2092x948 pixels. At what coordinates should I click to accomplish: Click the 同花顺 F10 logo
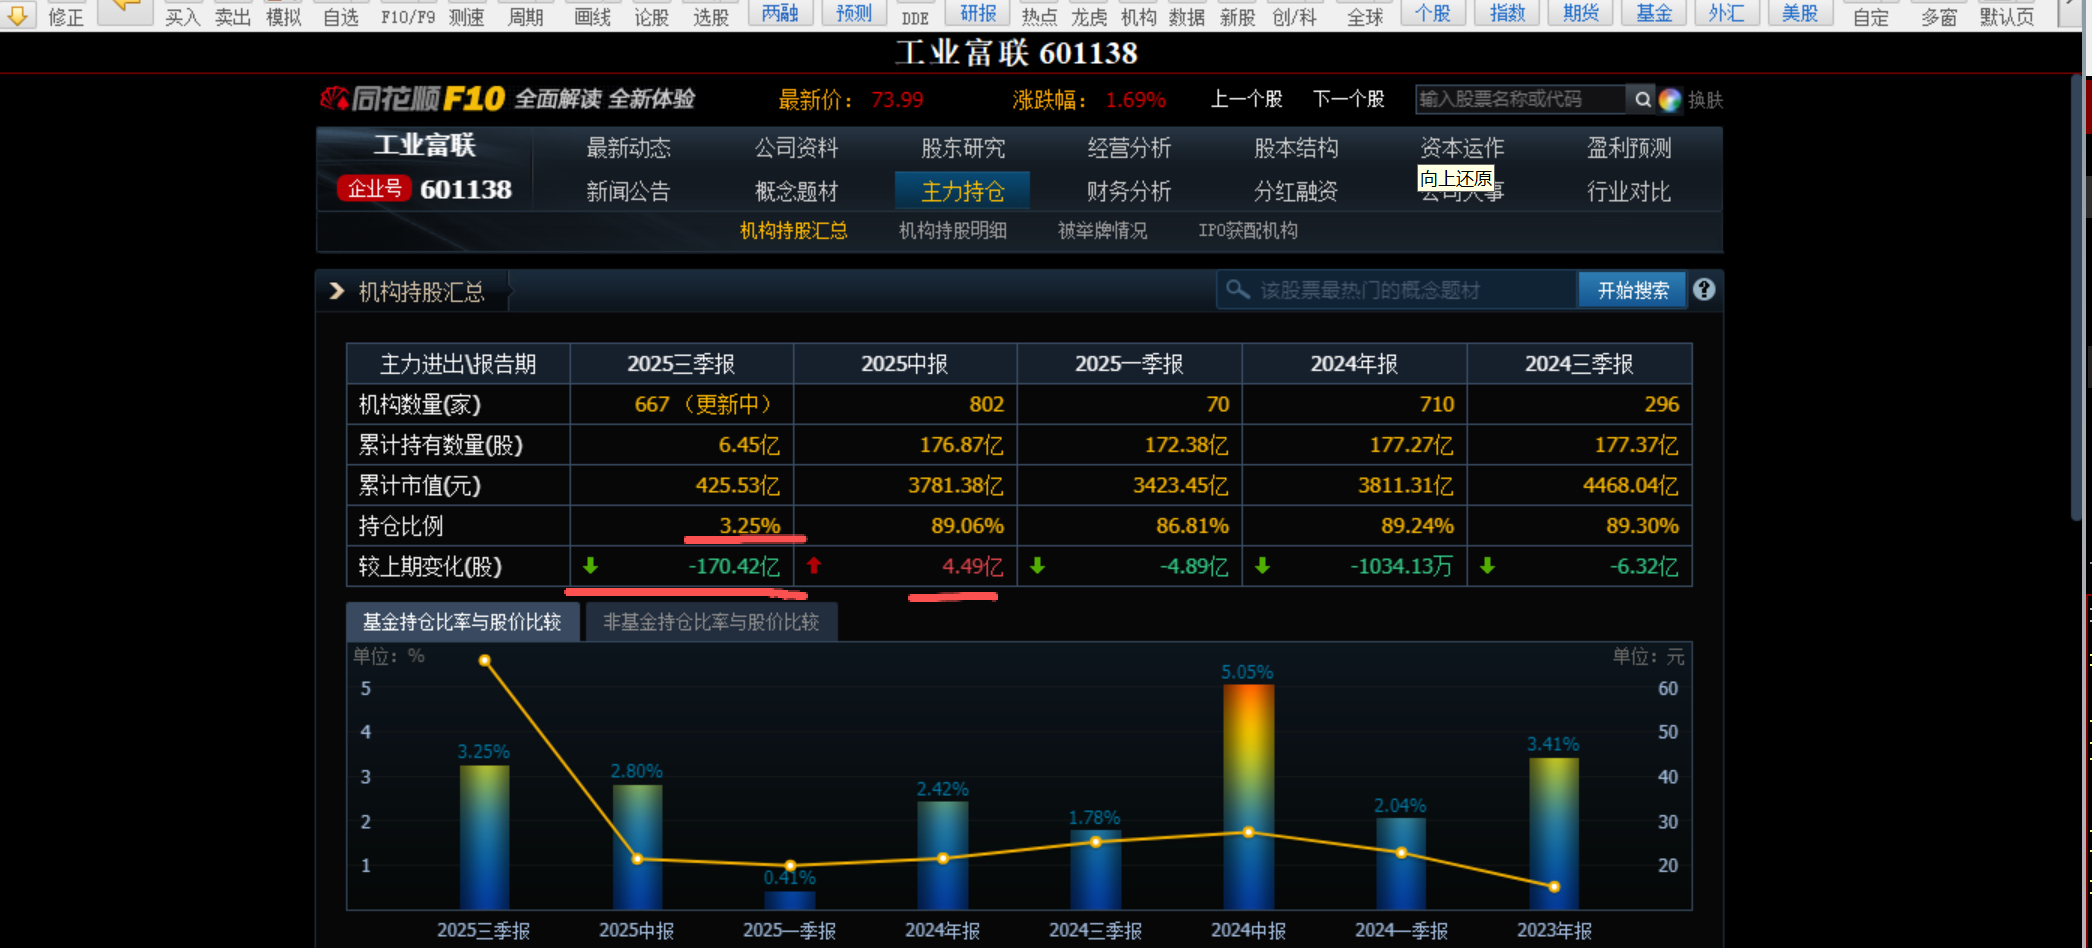coord(412,99)
